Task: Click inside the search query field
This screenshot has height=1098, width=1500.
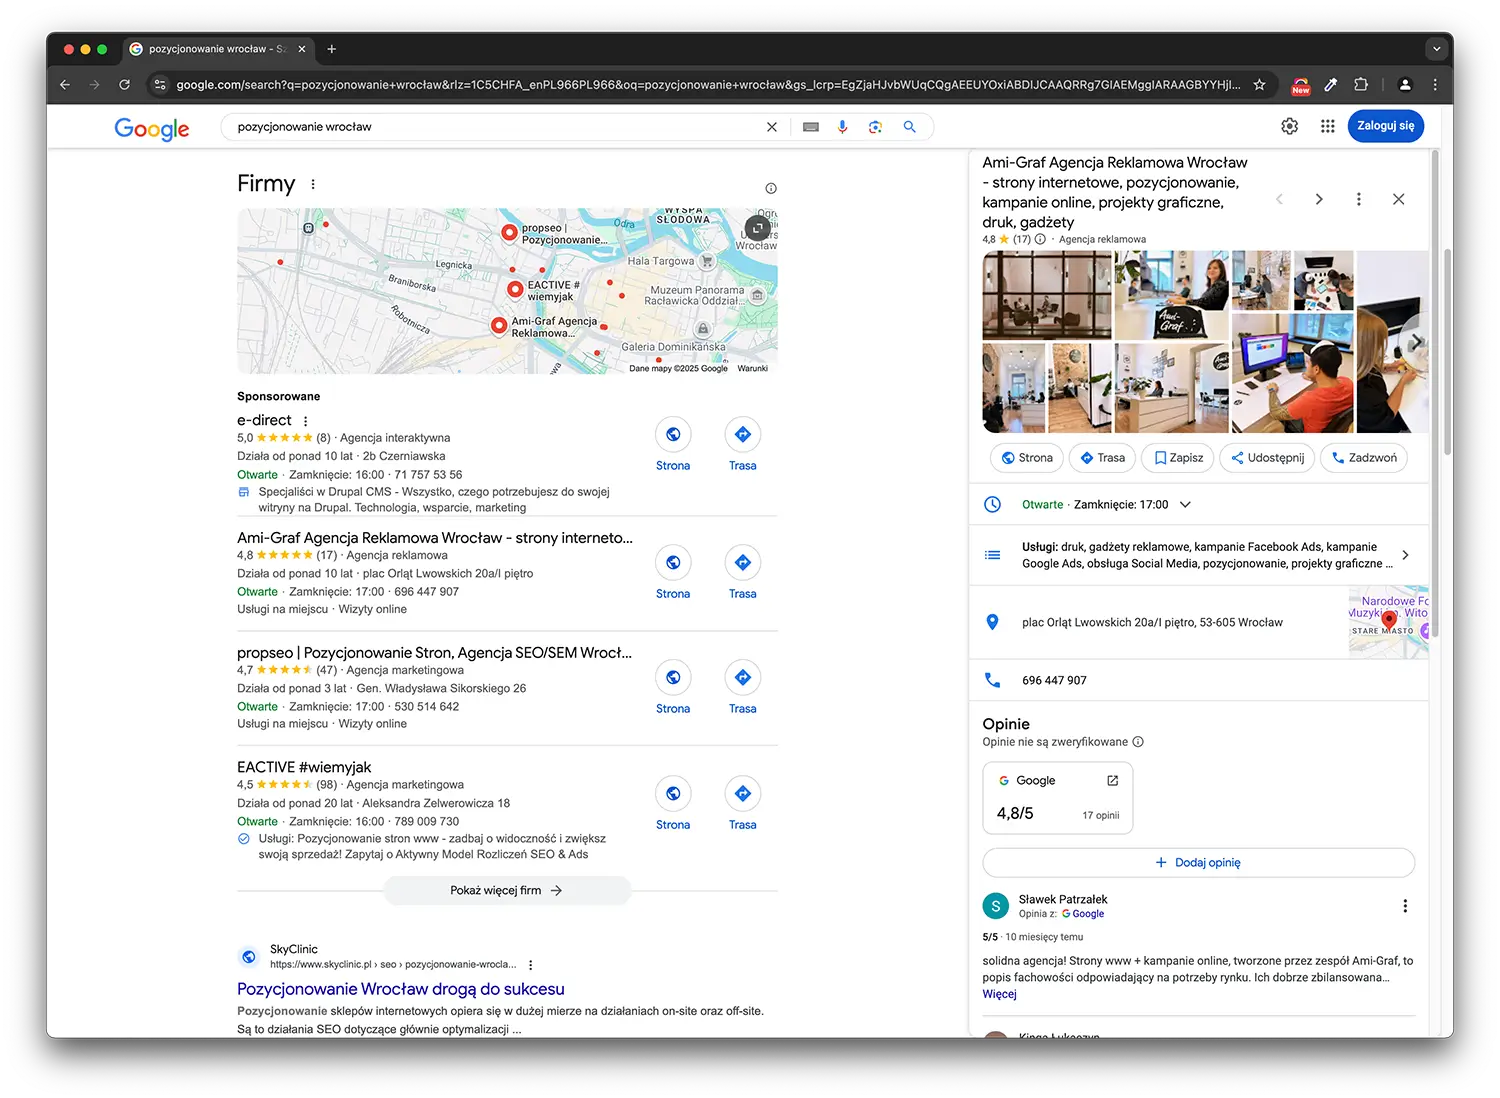Action: click(450, 127)
